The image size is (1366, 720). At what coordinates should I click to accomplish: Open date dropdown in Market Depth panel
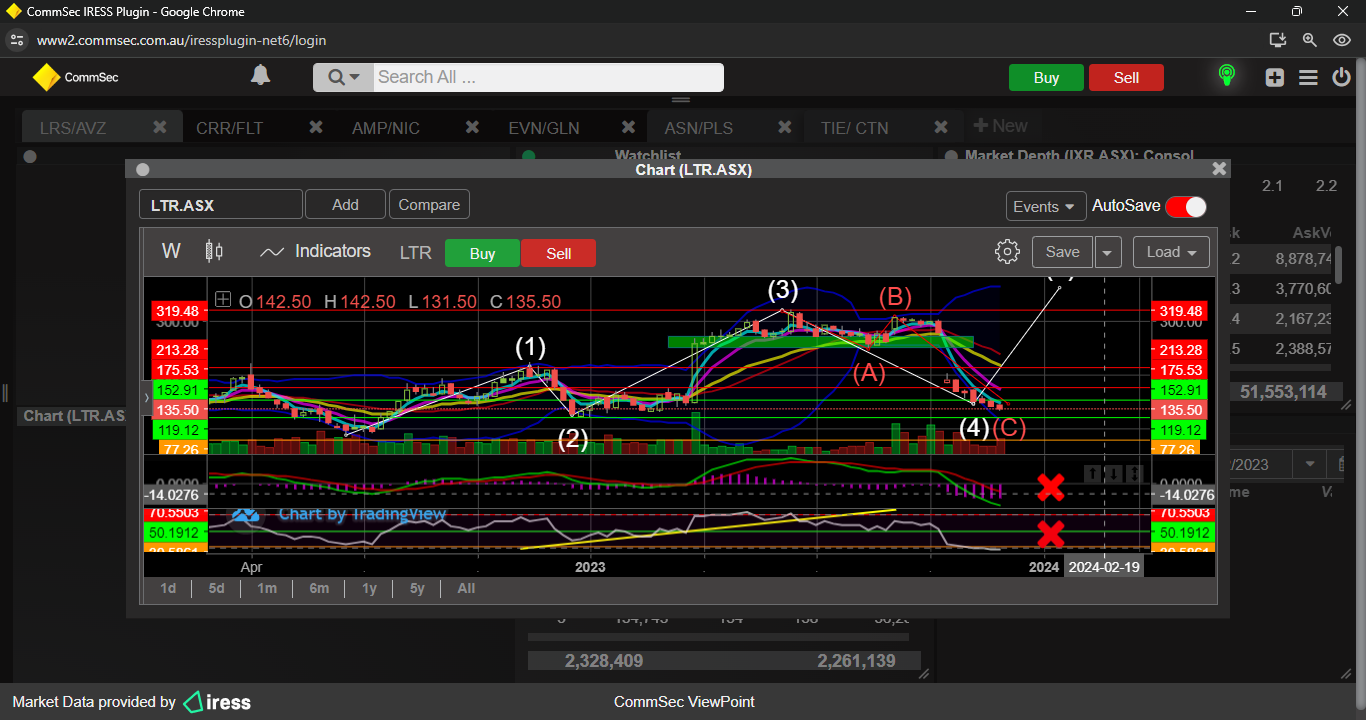1307,464
